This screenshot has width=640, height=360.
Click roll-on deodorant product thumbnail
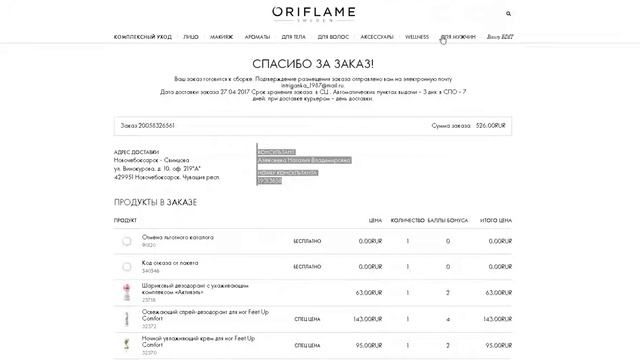pos(127,293)
